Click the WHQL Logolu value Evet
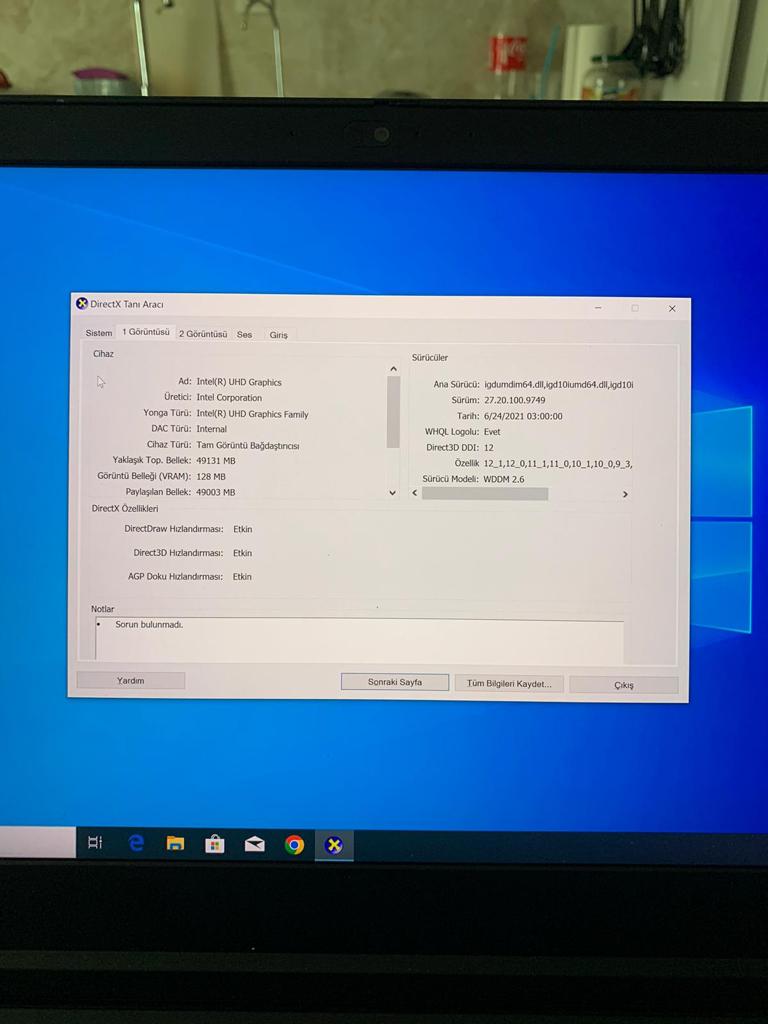The image size is (768, 1024). click(492, 432)
